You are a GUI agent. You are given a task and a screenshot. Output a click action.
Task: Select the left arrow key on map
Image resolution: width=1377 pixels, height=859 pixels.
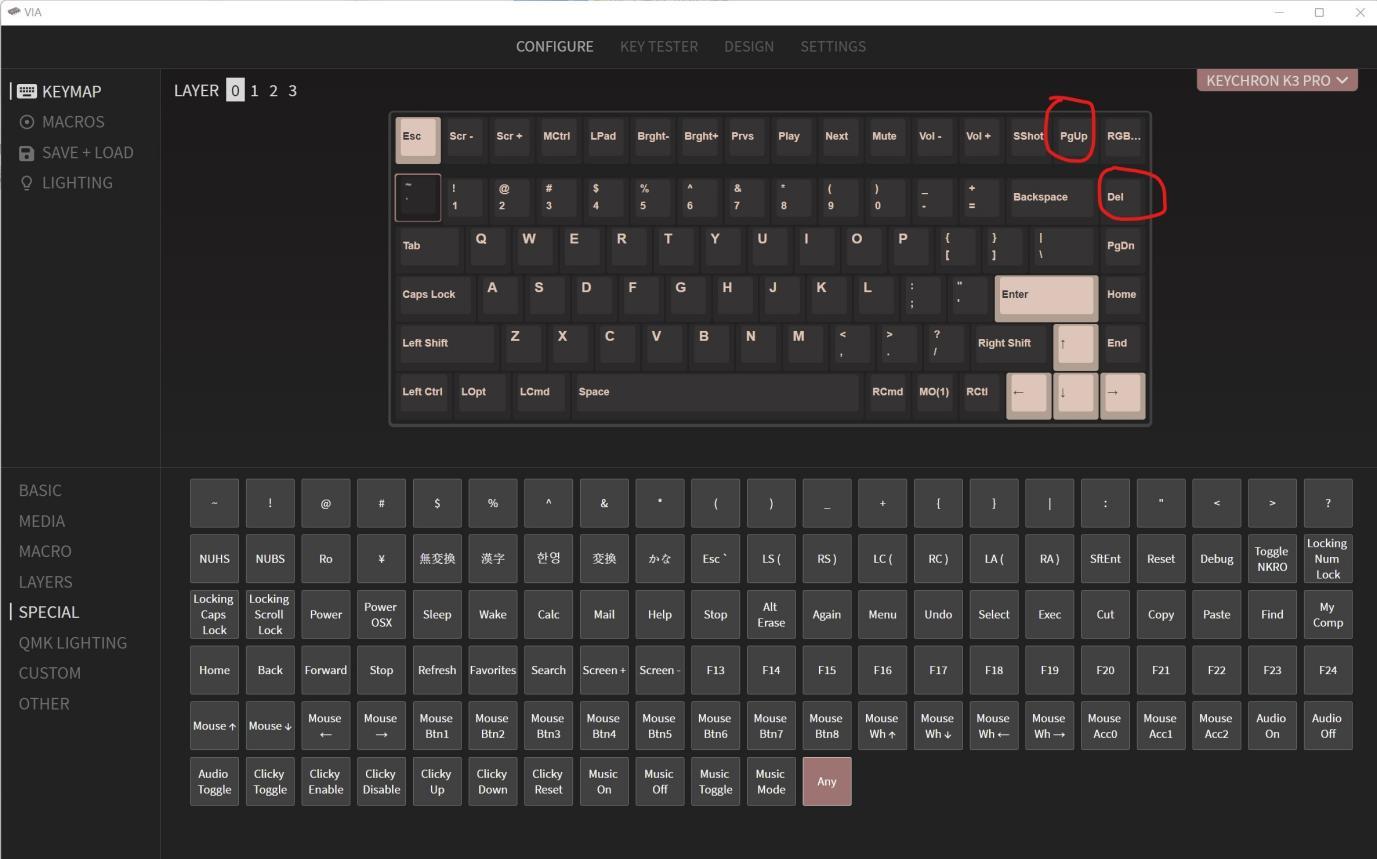click(1028, 395)
